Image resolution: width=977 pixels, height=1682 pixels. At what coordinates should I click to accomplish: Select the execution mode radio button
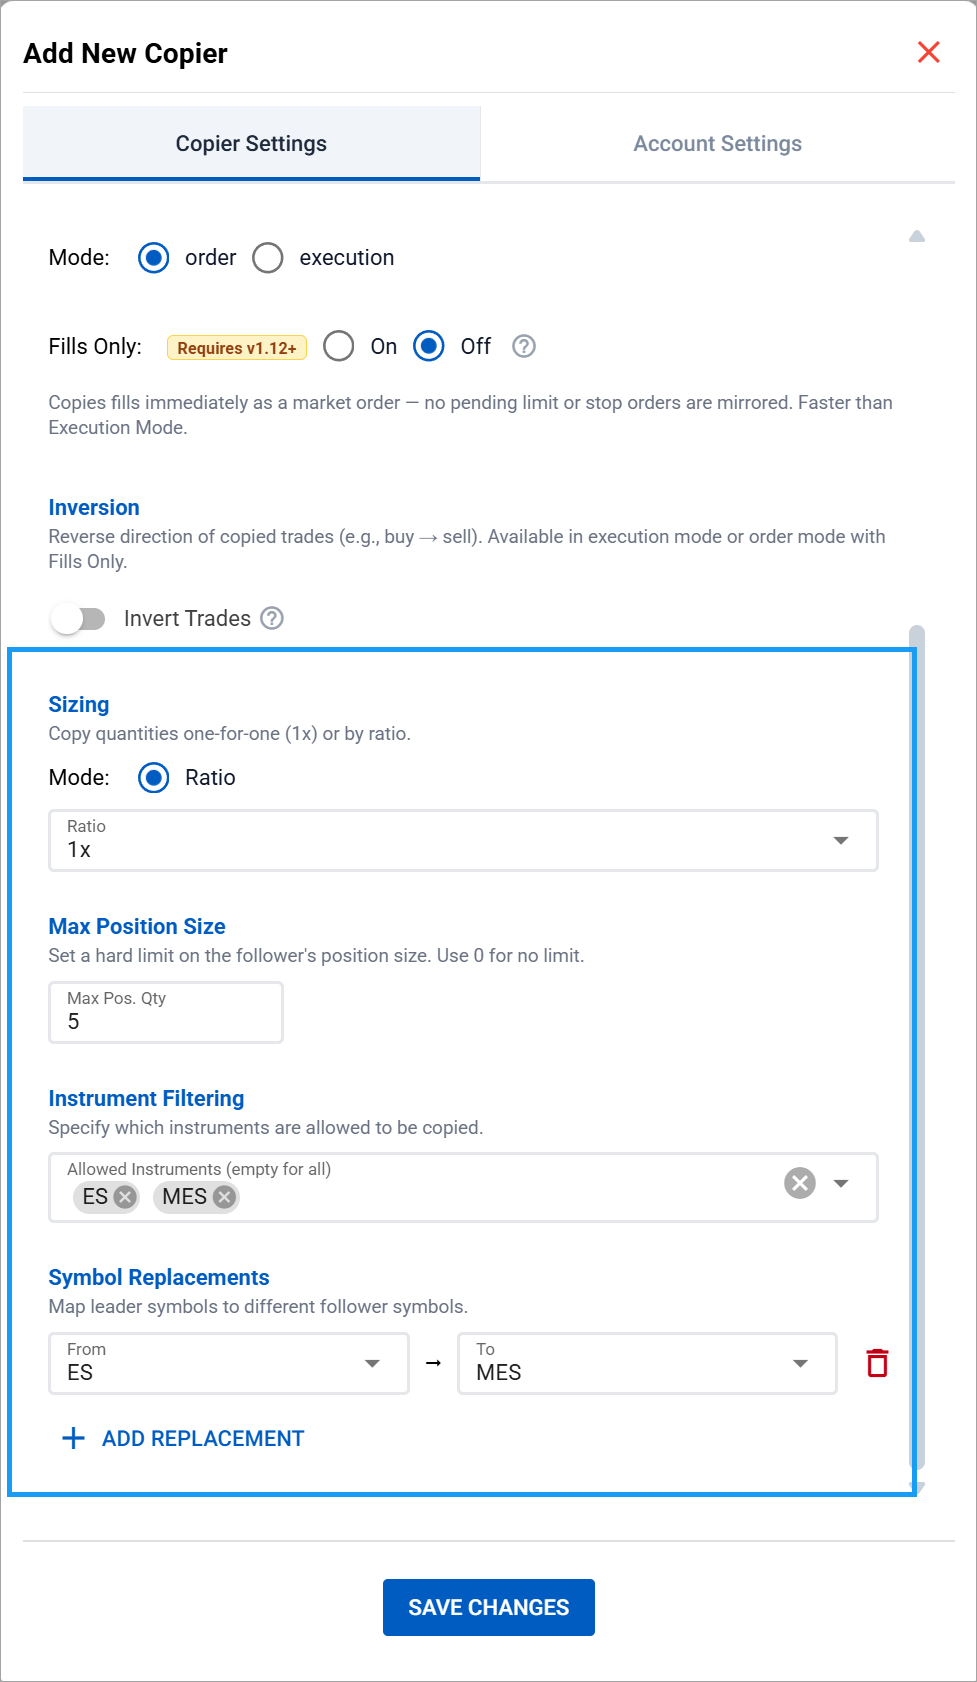[268, 258]
